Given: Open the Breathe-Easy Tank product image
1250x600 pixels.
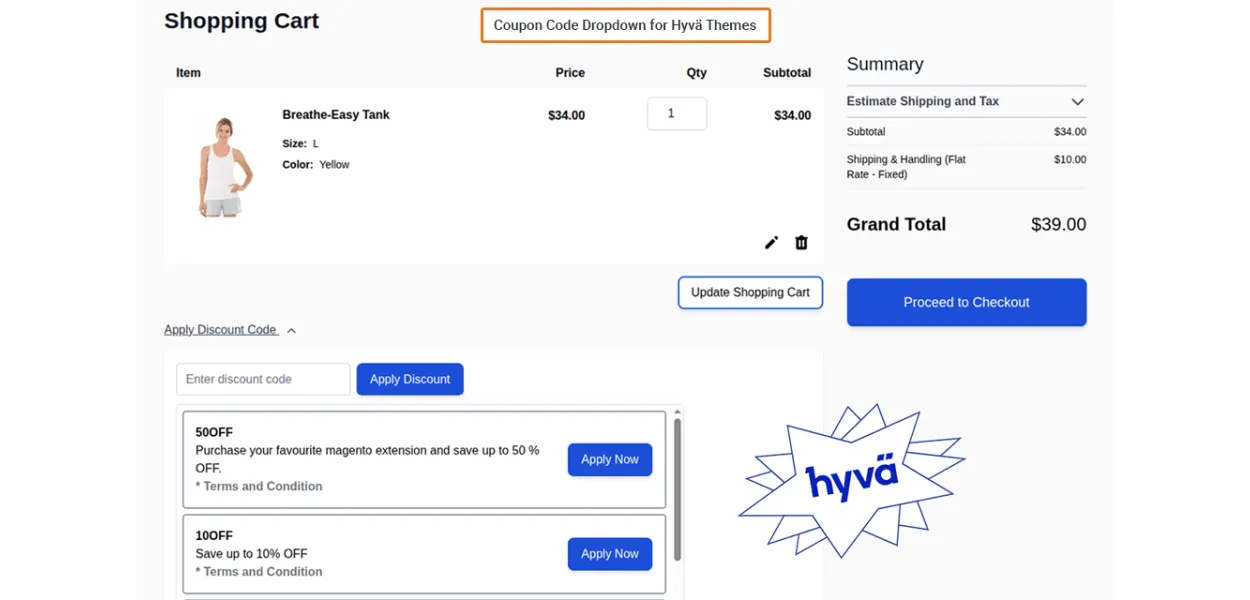Looking at the screenshot, I should pos(224,166).
